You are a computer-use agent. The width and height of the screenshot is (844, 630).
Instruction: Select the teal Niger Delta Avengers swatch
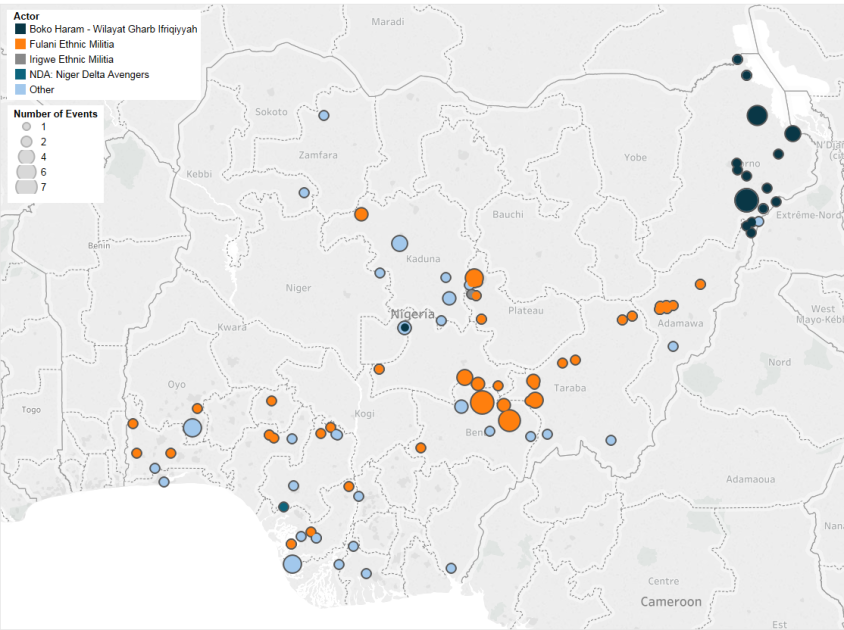[21, 75]
